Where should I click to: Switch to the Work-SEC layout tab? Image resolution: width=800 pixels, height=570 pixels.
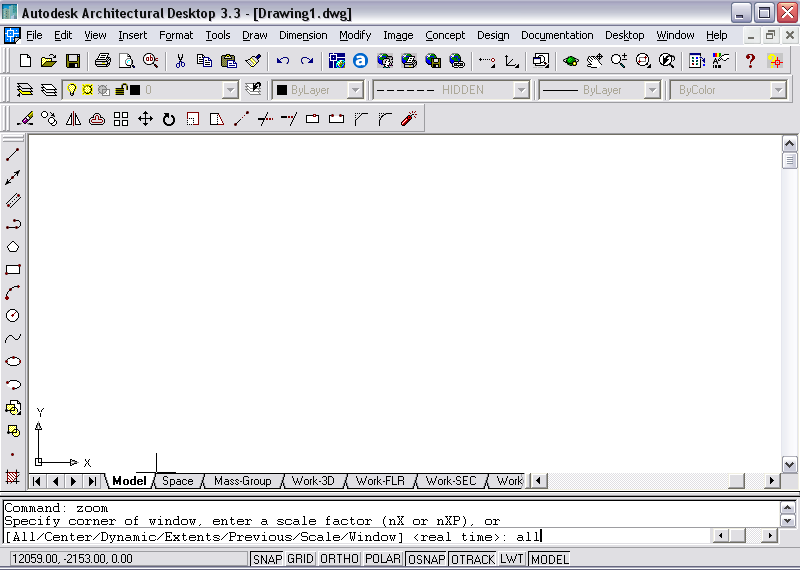(451, 481)
